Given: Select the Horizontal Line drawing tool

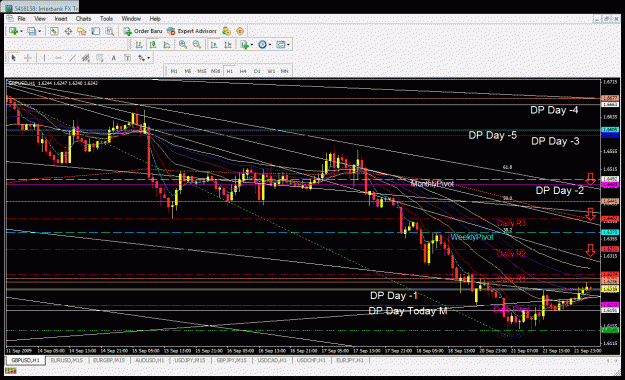Looking at the screenshot, I should tap(58, 58).
